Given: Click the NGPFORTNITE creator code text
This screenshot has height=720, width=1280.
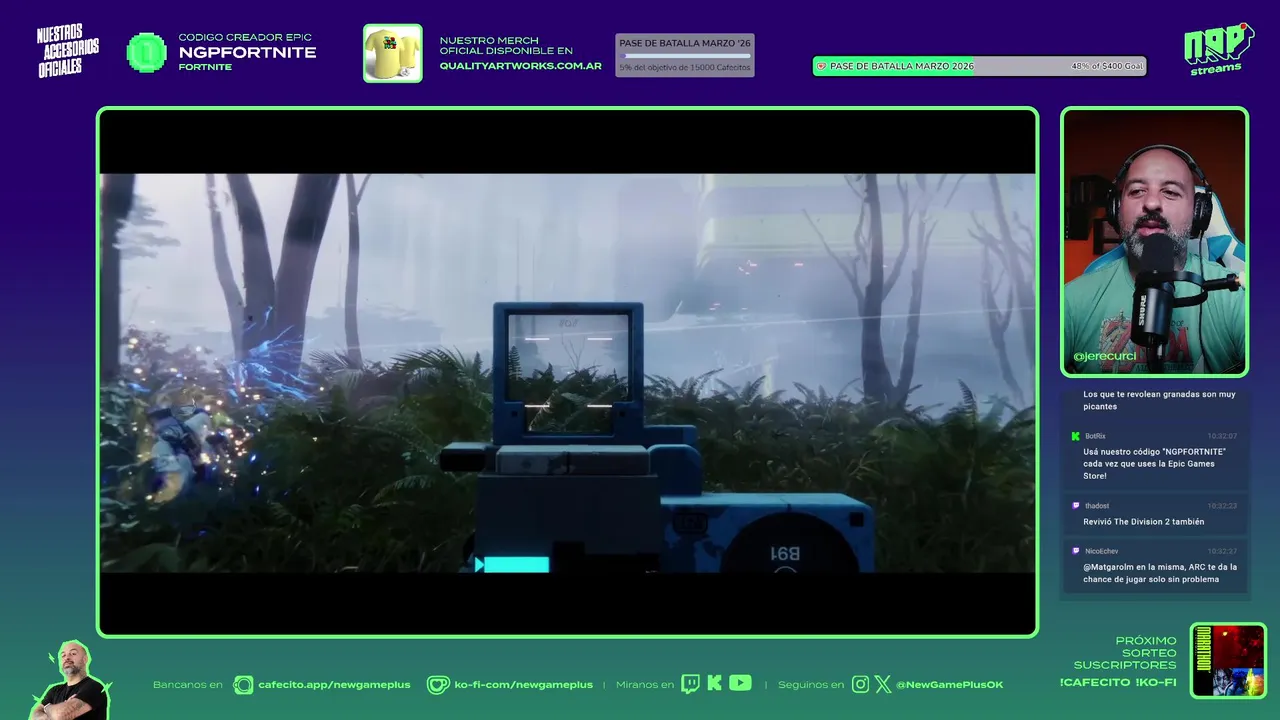Looking at the screenshot, I should (247, 52).
